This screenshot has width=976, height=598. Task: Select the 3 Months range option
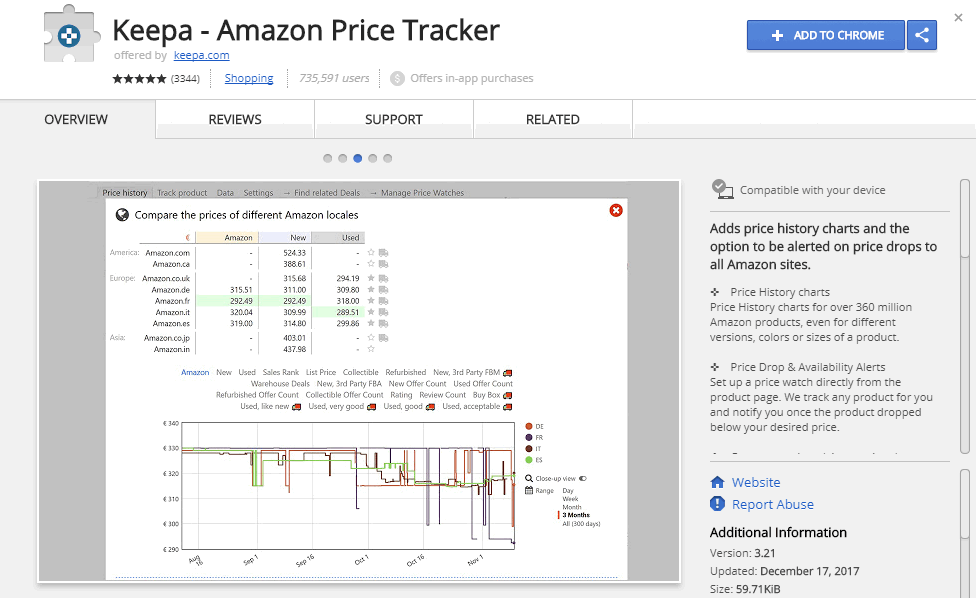576,515
